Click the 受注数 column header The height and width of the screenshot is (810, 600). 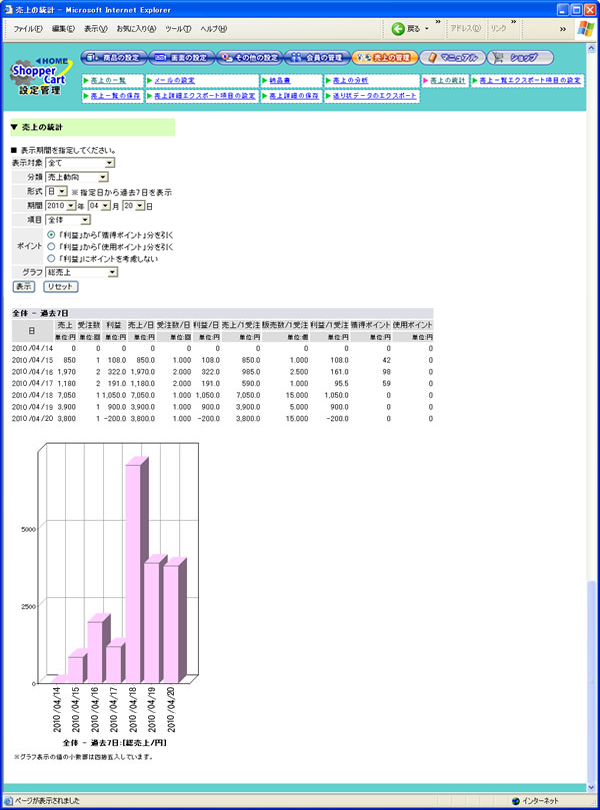point(88,325)
